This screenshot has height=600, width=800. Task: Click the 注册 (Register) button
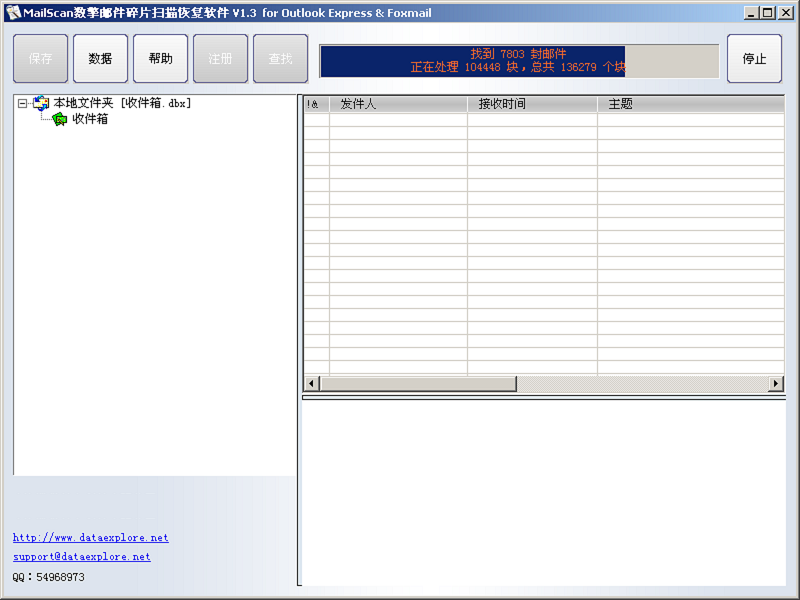point(220,59)
